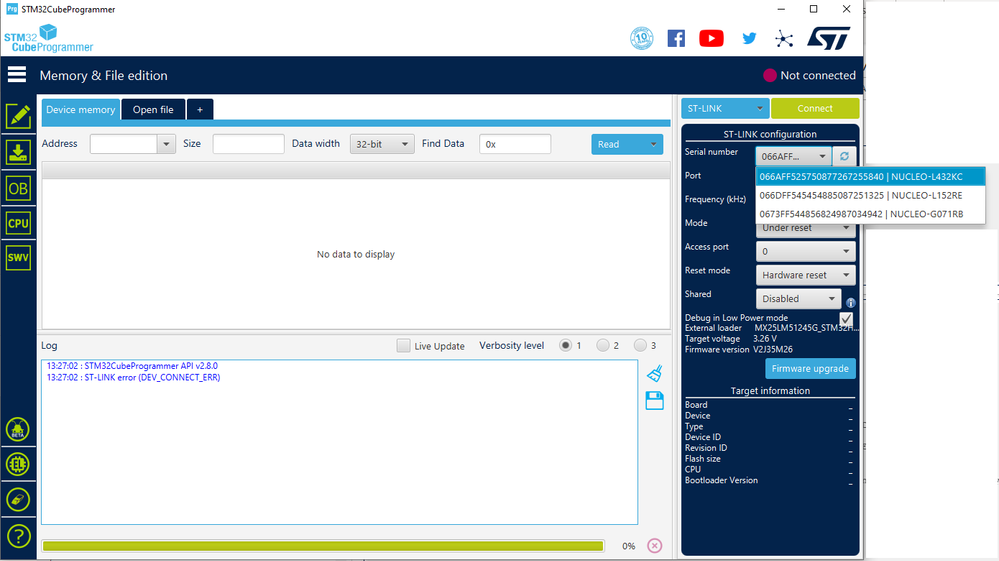The image size is (999, 561).
Task: Open the Mode Under reset dropdown
Action: (805, 228)
